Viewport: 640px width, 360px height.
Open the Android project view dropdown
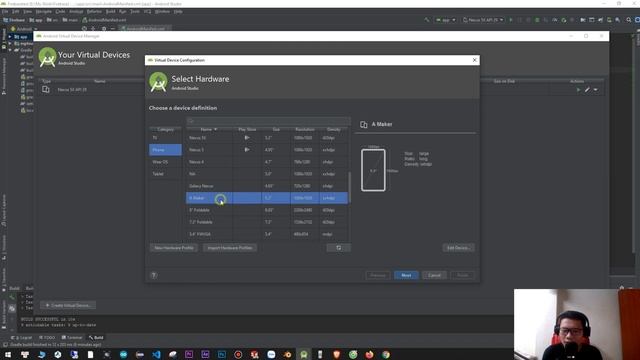click(24, 29)
